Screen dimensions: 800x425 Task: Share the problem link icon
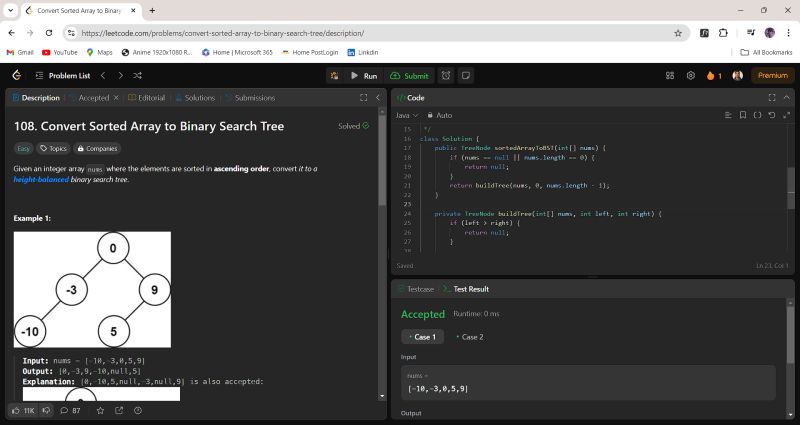click(119, 410)
